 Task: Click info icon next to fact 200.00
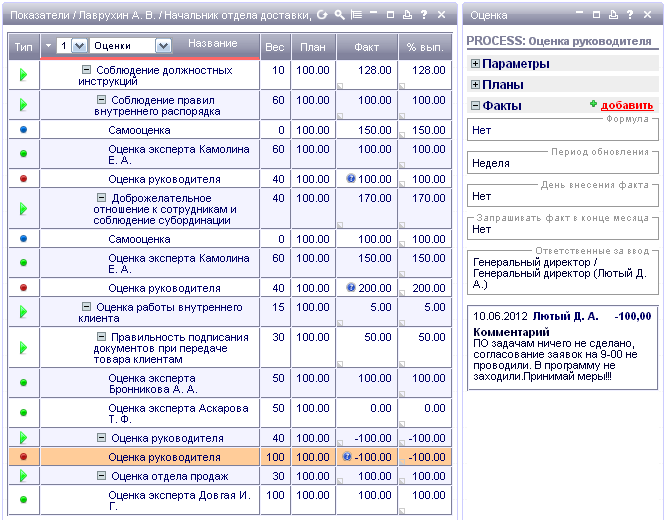pos(350,288)
